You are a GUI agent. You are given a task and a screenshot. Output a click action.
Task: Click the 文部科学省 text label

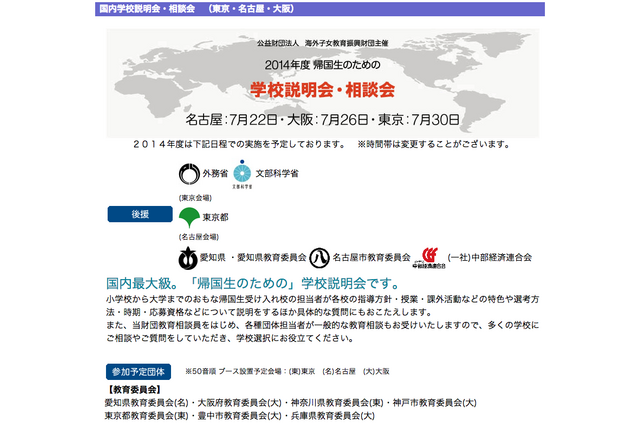[277, 173]
